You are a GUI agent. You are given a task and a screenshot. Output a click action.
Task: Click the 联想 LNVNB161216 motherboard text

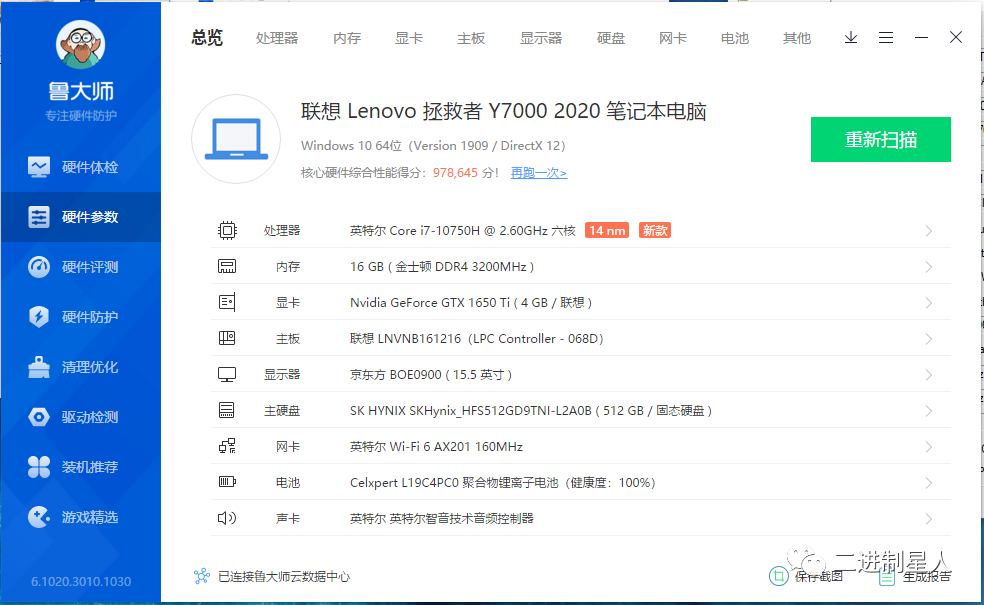click(476, 338)
